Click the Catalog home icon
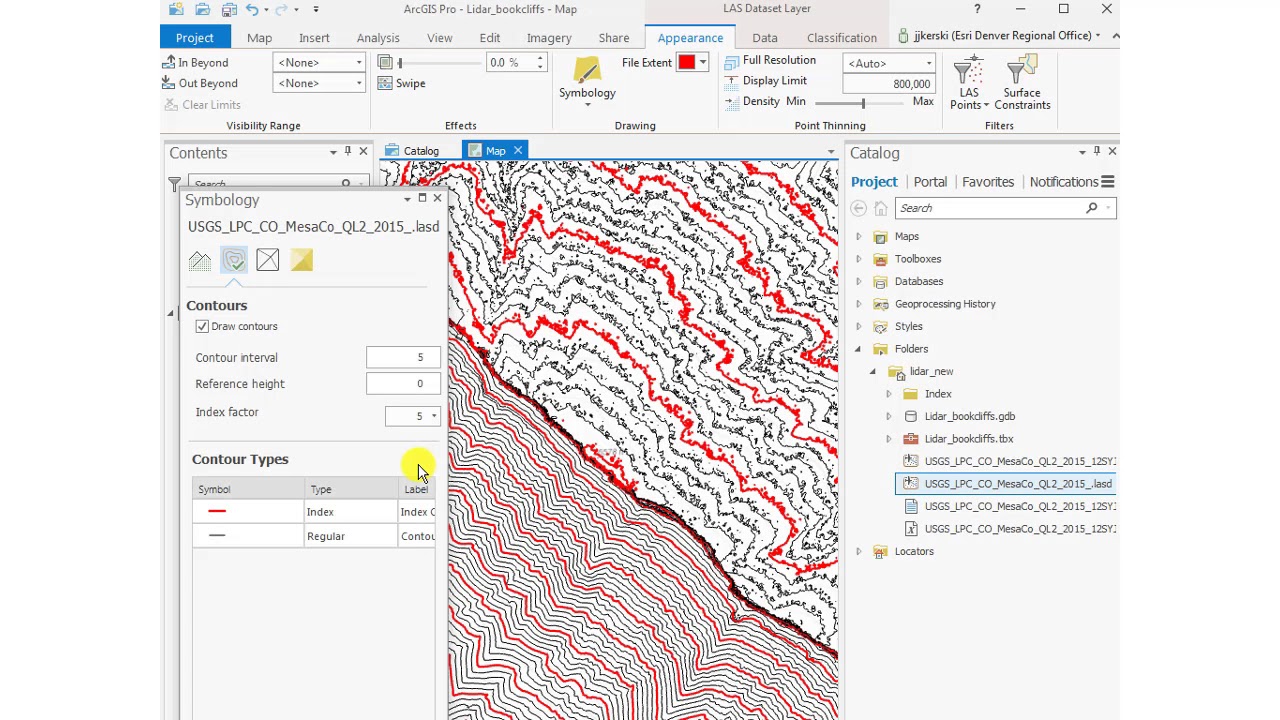 [x=880, y=208]
